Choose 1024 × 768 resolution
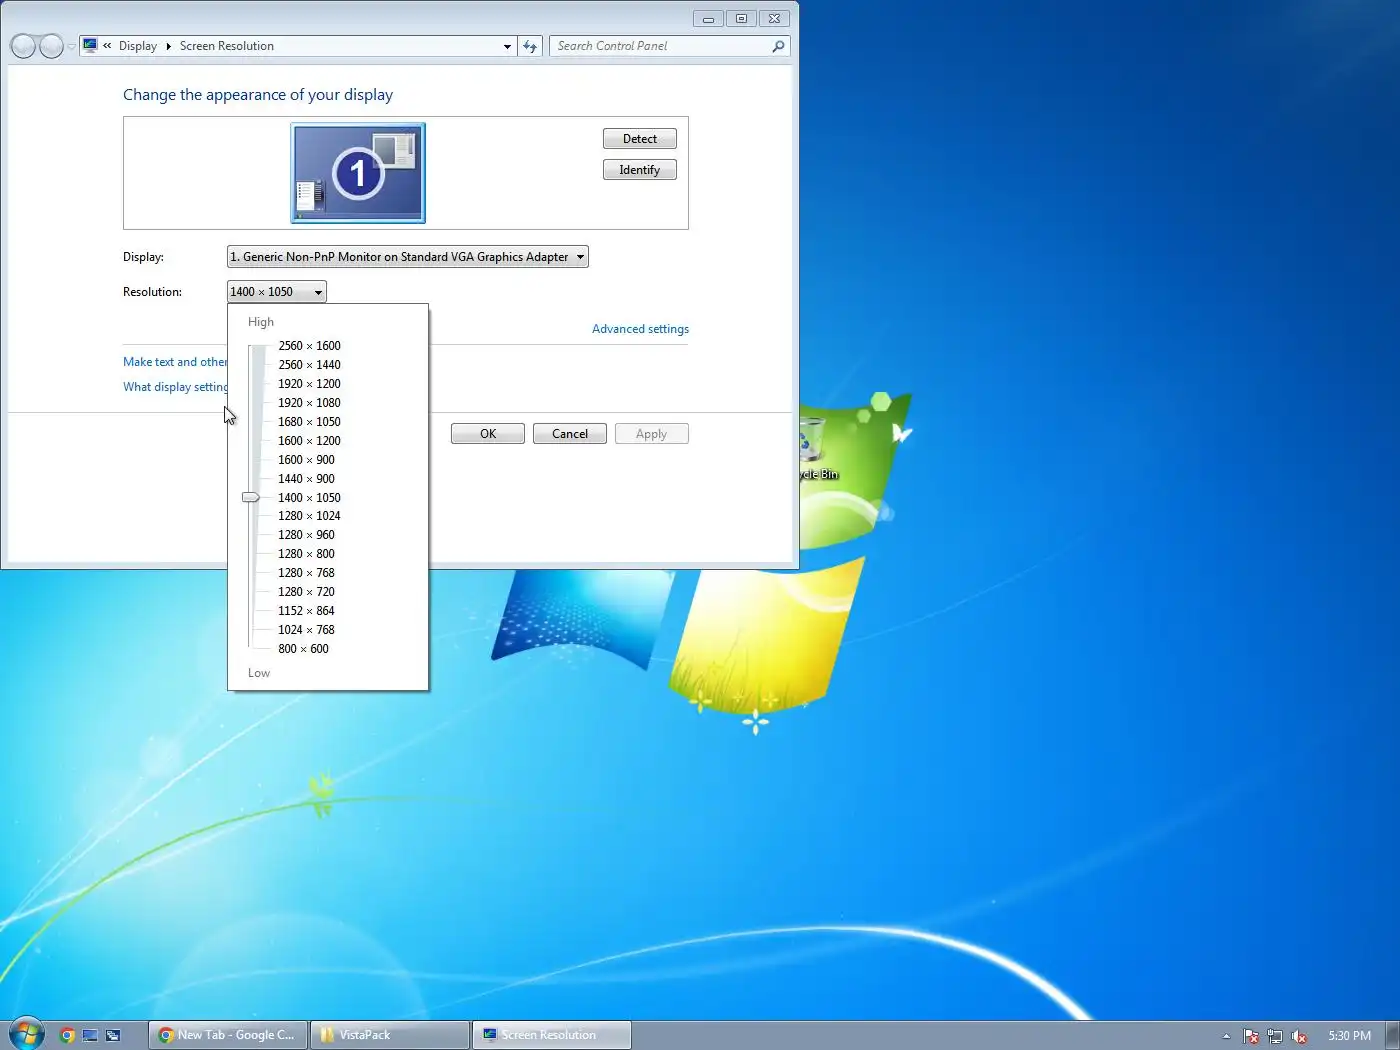Screen dimensions: 1400x1050 [x=306, y=630]
